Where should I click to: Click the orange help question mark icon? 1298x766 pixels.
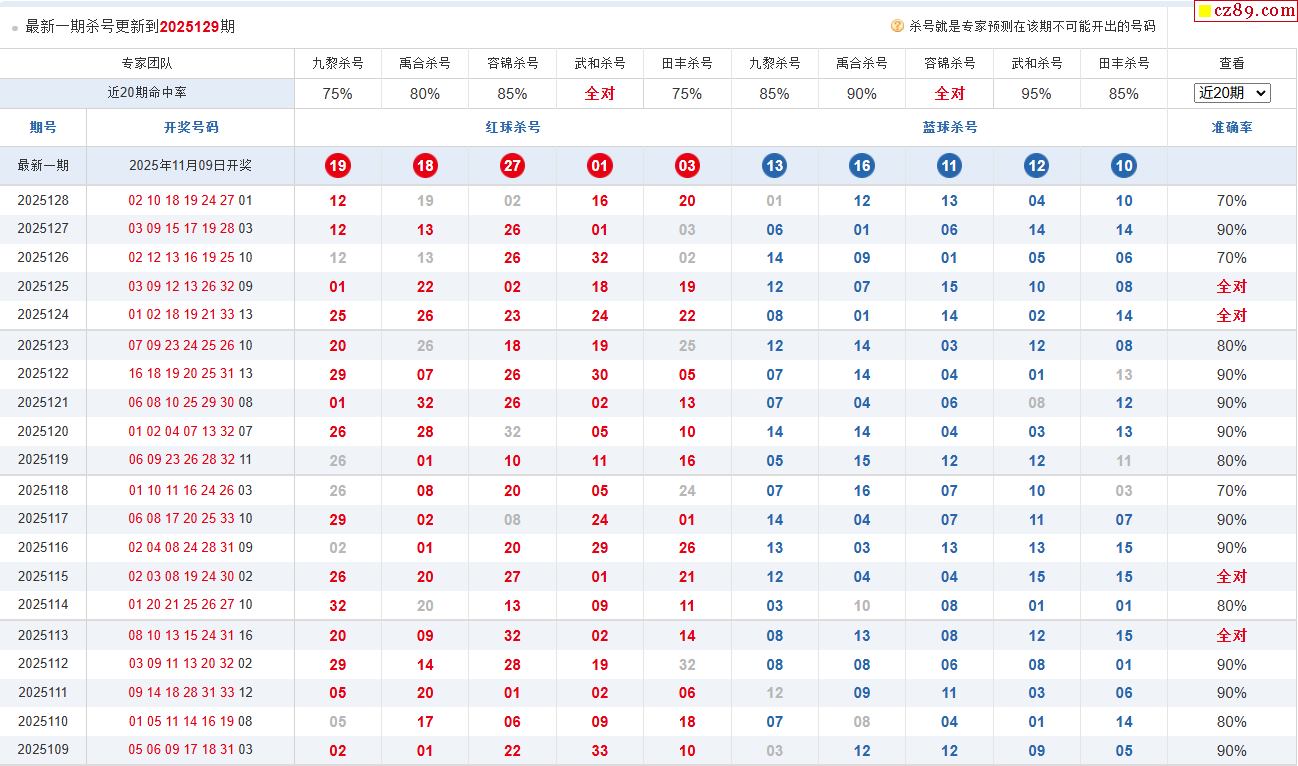coord(897,26)
